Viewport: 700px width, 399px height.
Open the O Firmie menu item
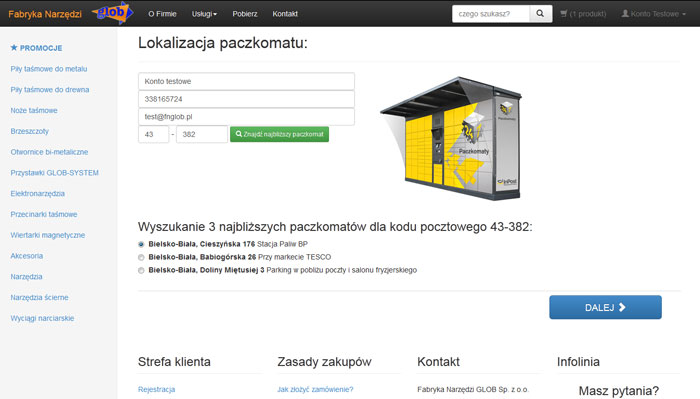point(162,14)
